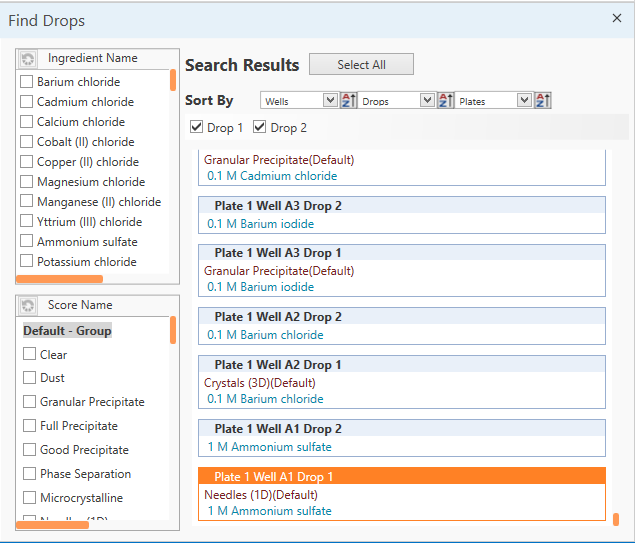635x543 pixels.
Task: Check the Barium chloride ingredient
Action: (x=27, y=82)
